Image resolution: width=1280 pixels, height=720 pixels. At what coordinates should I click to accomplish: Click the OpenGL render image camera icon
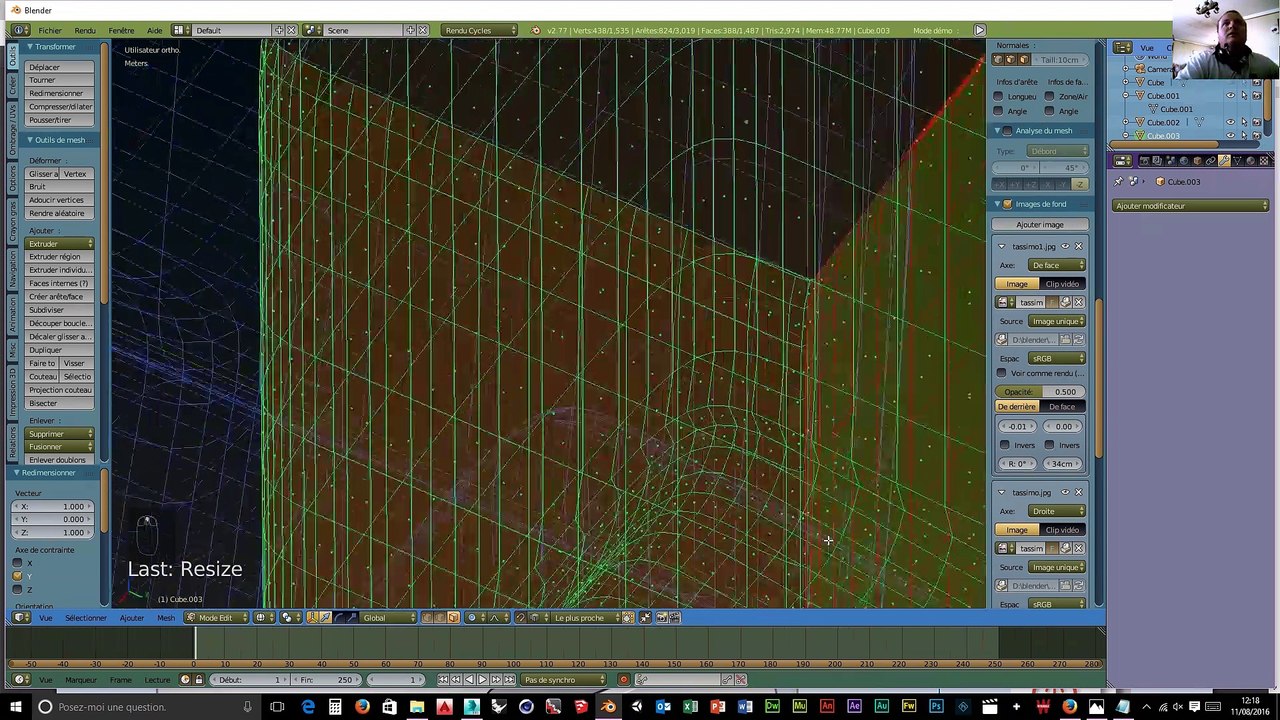coord(661,617)
